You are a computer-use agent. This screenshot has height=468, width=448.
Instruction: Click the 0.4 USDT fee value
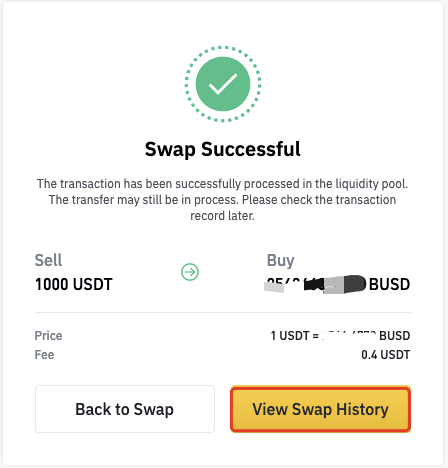coord(386,355)
